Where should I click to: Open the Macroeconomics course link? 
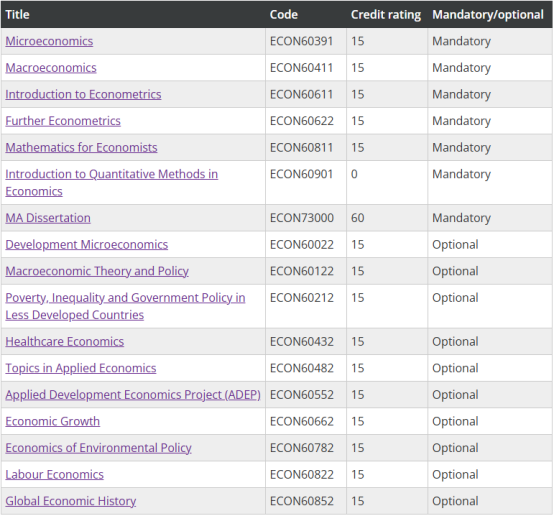[x=51, y=68]
